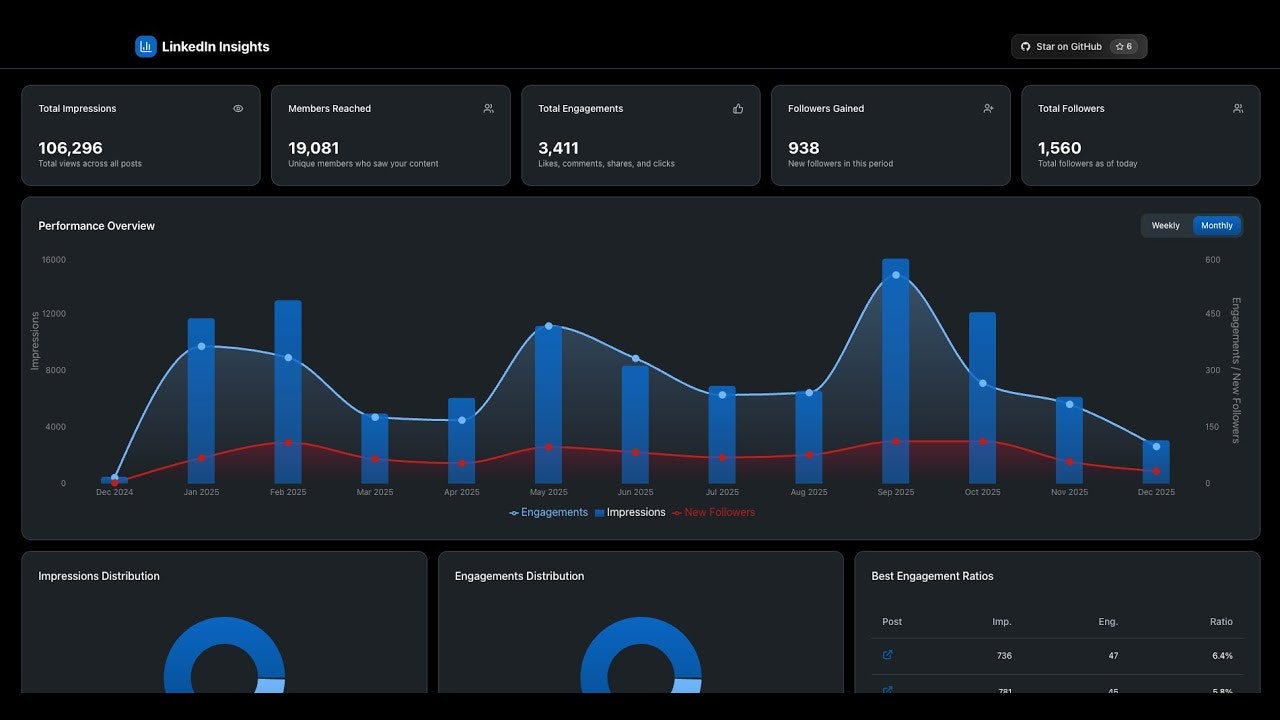
Task: Open the first post external link in Best Engagement Ratios
Action: pos(886,655)
